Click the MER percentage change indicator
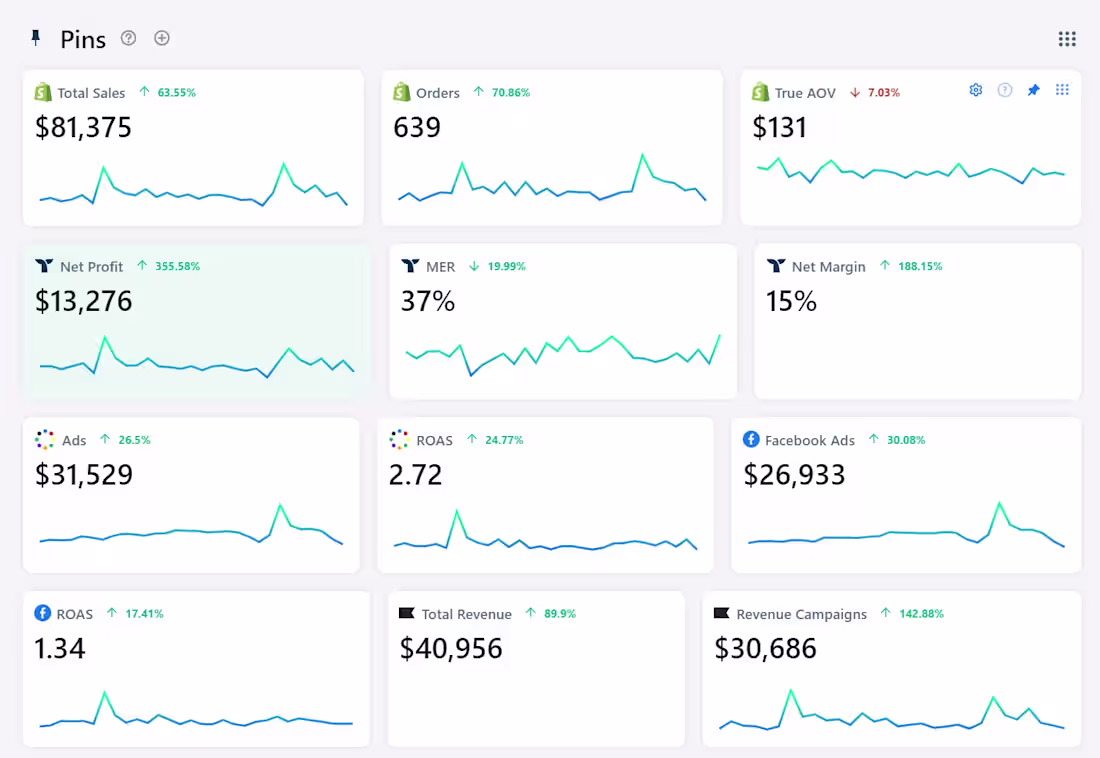1100x758 pixels. (x=497, y=267)
